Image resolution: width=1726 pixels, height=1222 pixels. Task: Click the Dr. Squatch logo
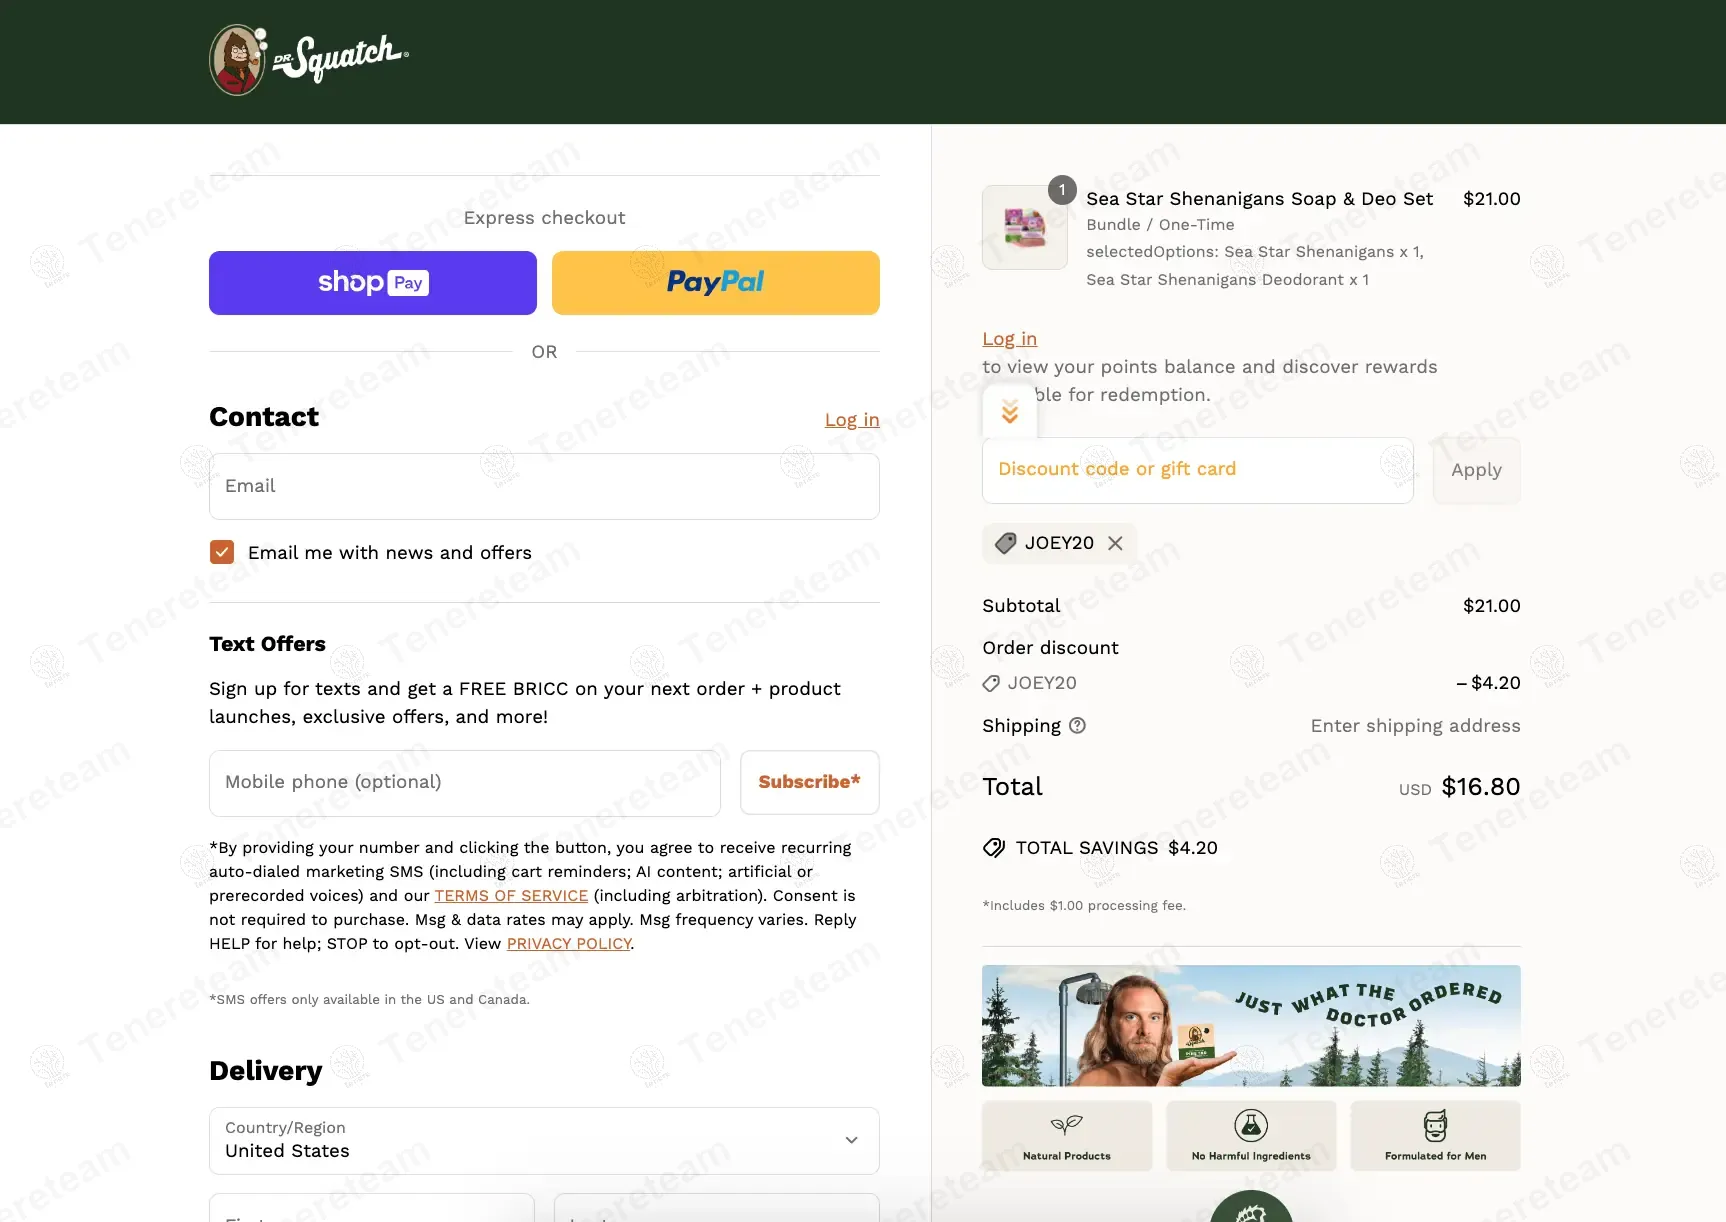click(309, 59)
